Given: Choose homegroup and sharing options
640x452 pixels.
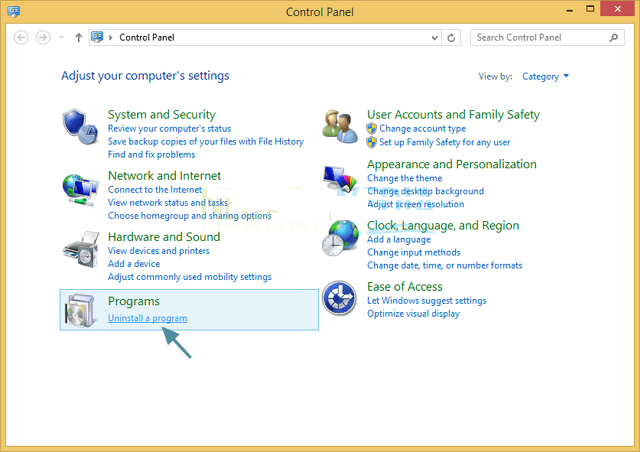Looking at the screenshot, I should [190, 216].
